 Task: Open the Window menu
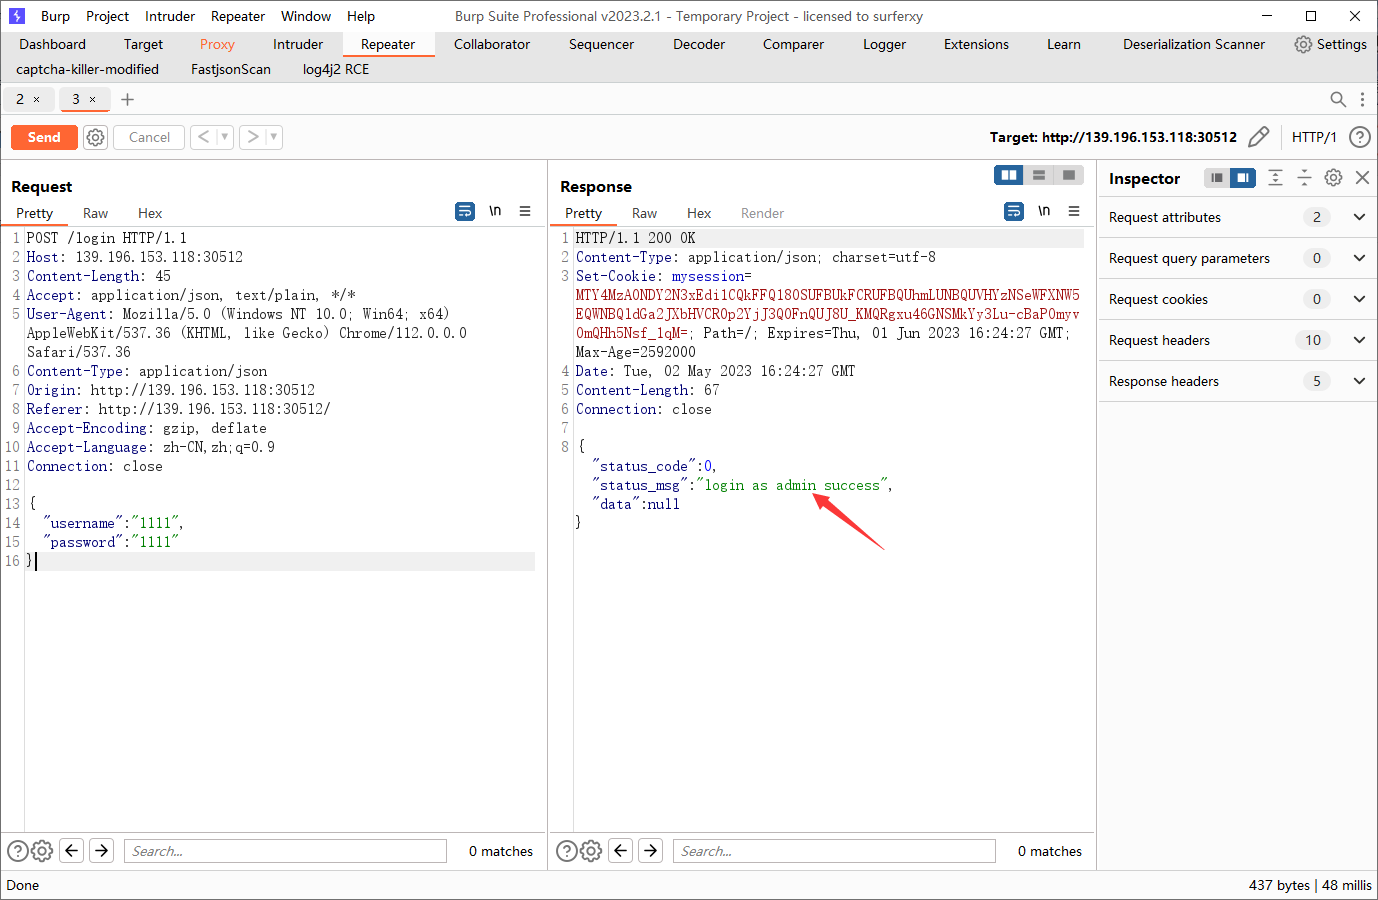coord(306,16)
